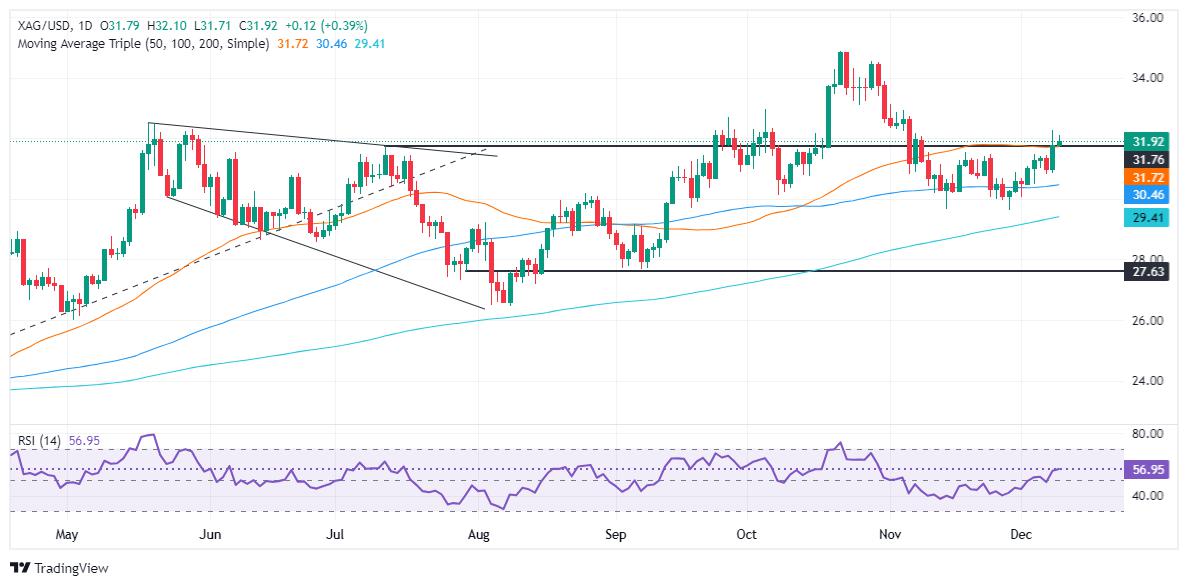The width and height of the screenshot is (1188, 586).
Task: Click the Aug label on time axis
Action: (479, 536)
